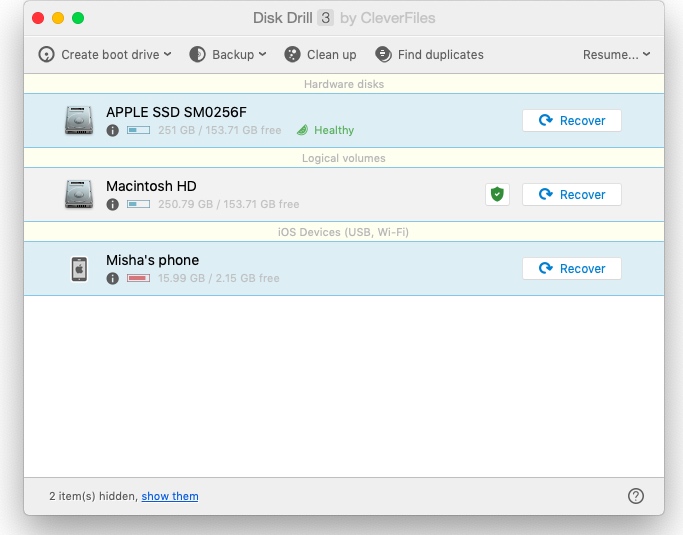The width and height of the screenshot is (683, 535).
Task: Select the APPLE SSD SM0256F name
Action: point(176,112)
